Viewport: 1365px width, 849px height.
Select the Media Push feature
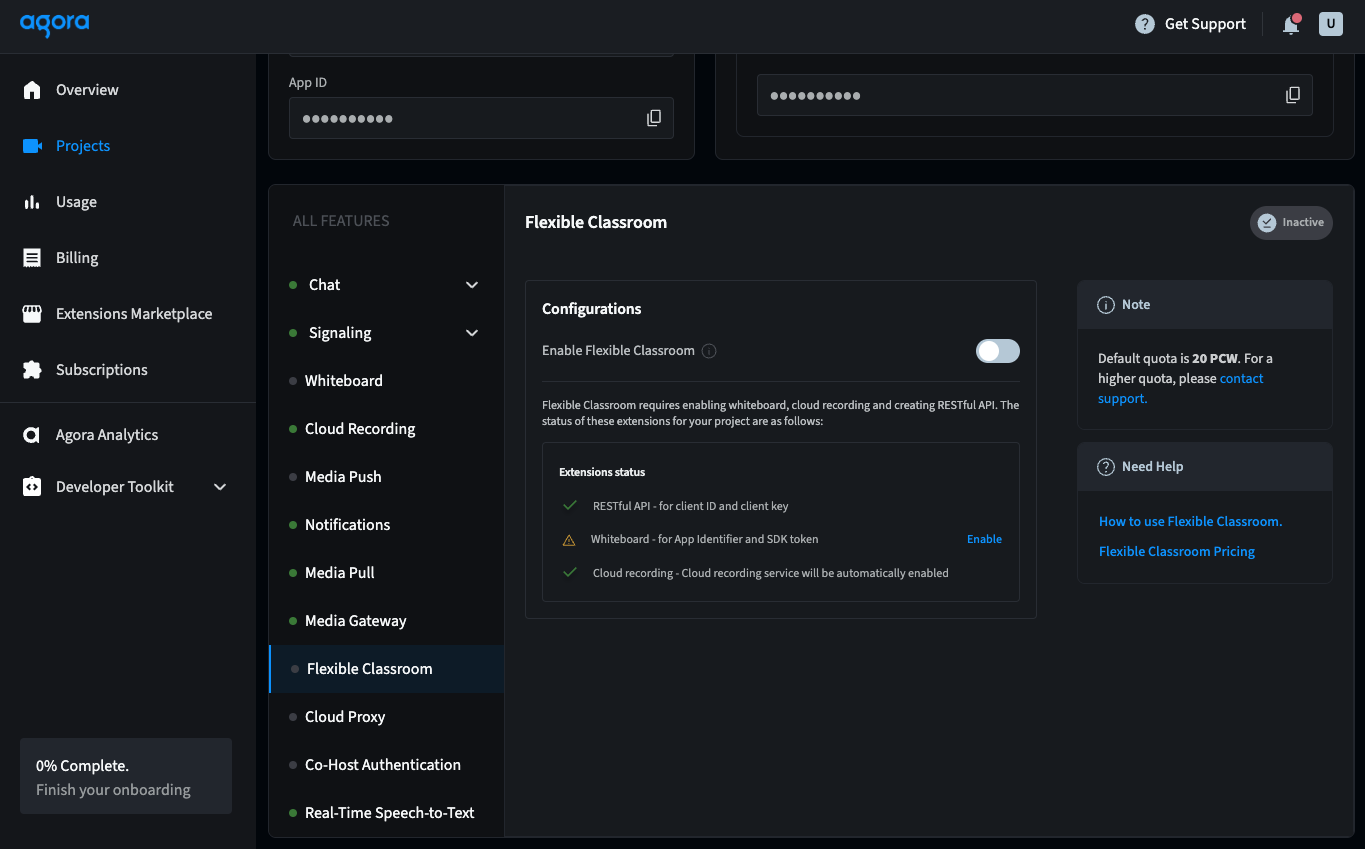(386, 477)
